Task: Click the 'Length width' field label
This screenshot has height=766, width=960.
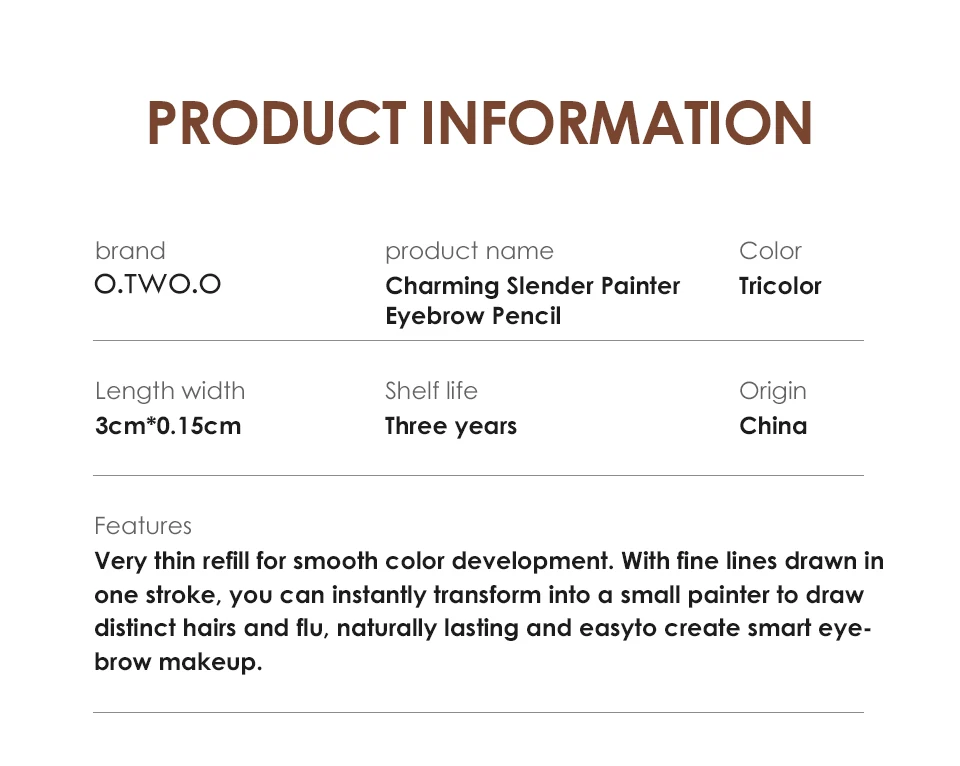Action: [170, 391]
